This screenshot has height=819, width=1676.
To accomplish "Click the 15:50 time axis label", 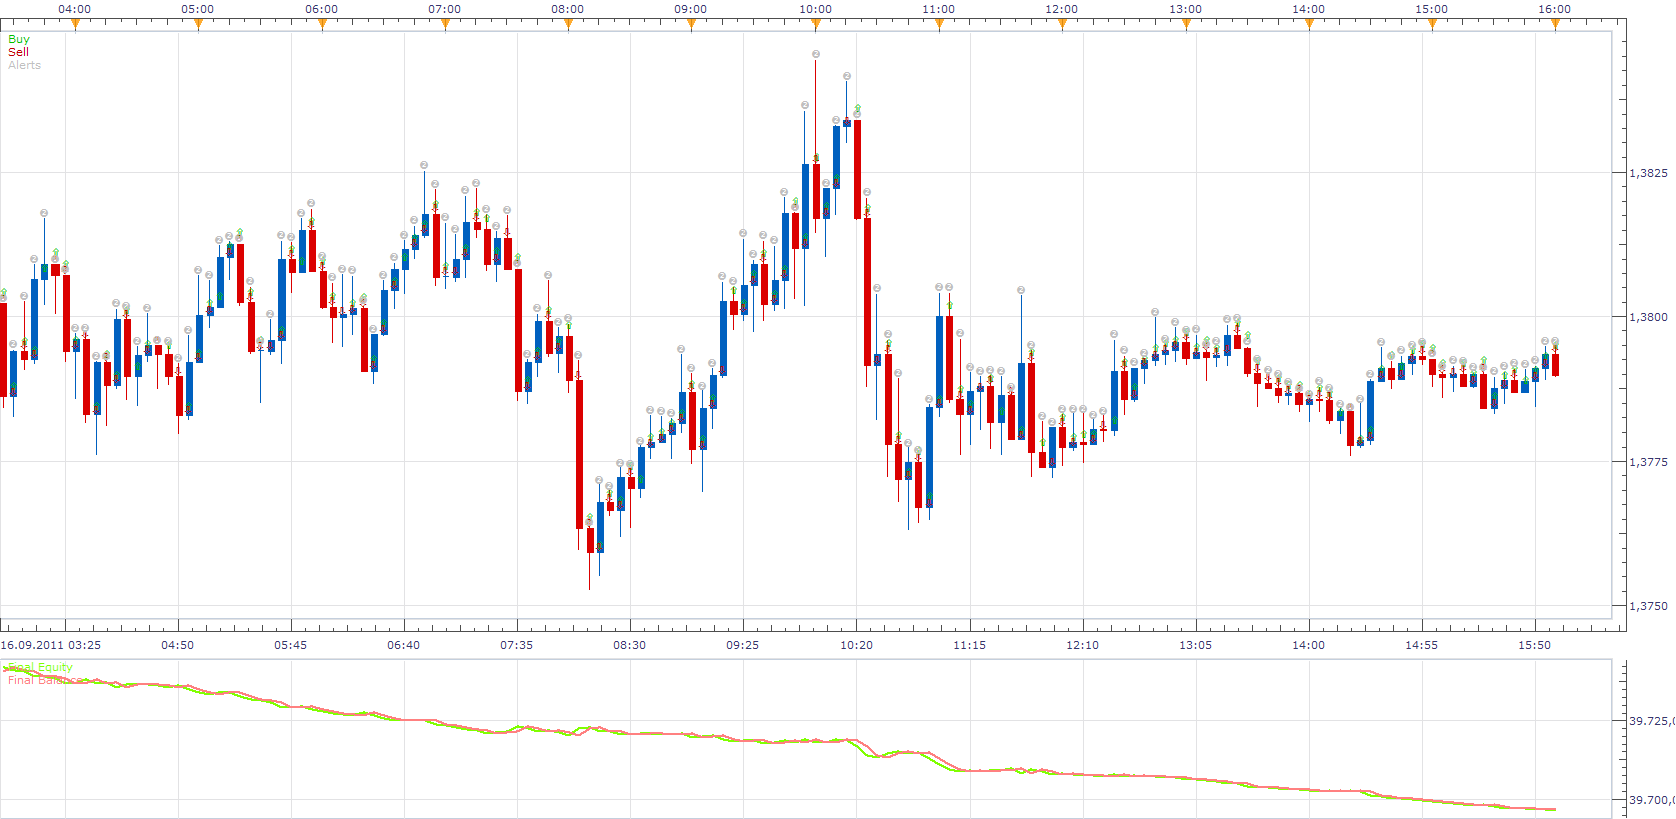I will [x=1534, y=645].
